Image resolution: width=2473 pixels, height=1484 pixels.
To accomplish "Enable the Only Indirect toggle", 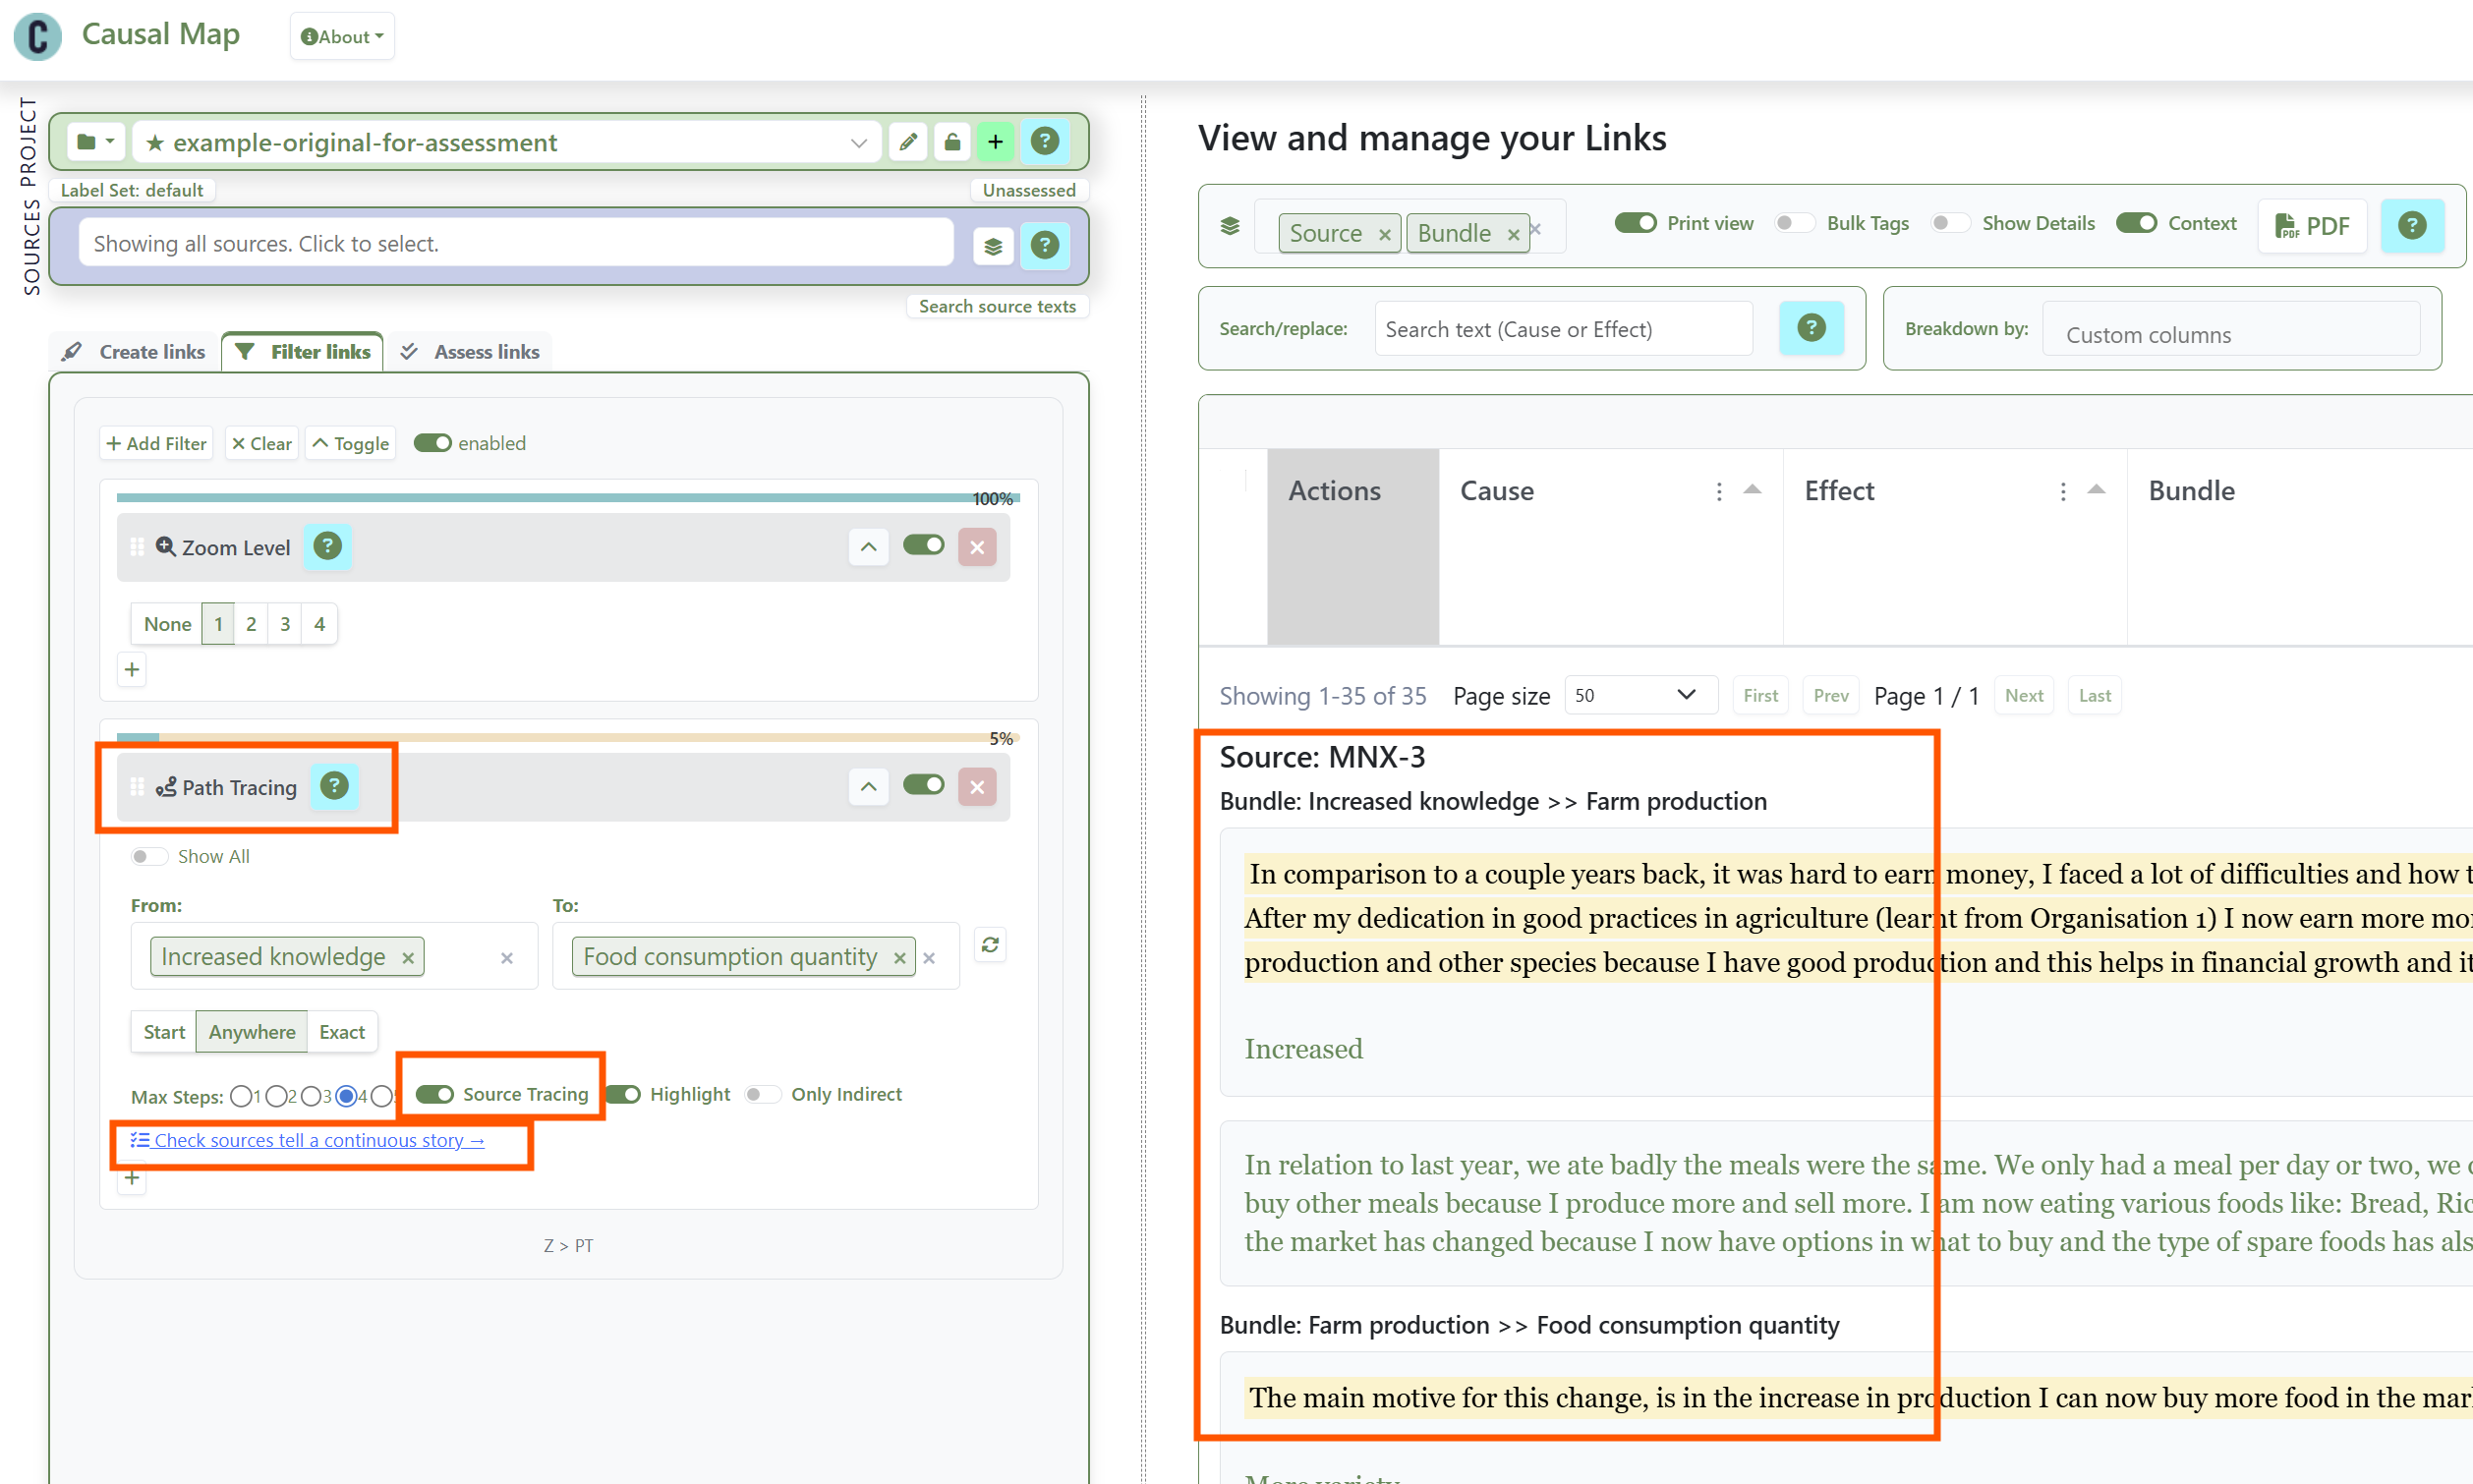I will (762, 1094).
